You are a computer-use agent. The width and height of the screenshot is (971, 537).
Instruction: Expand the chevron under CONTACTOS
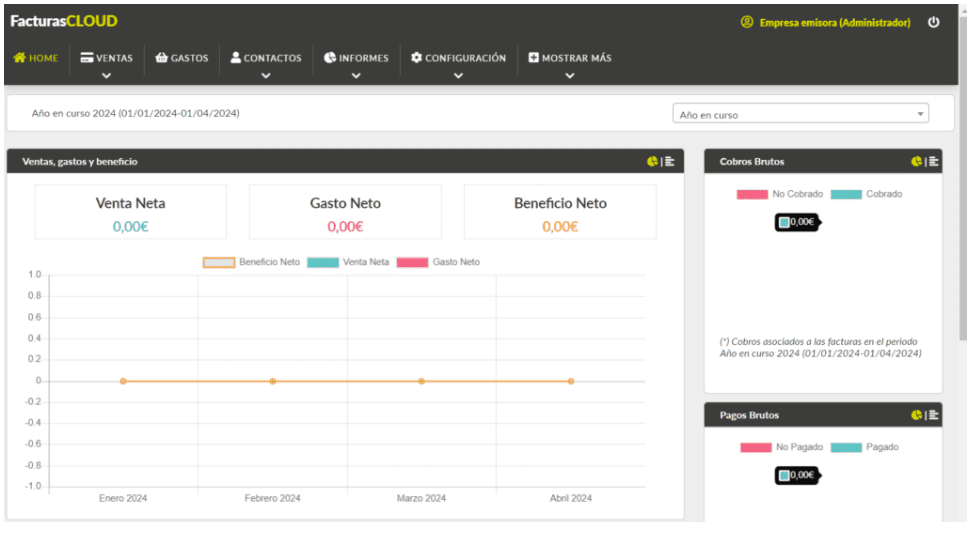pos(266,76)
